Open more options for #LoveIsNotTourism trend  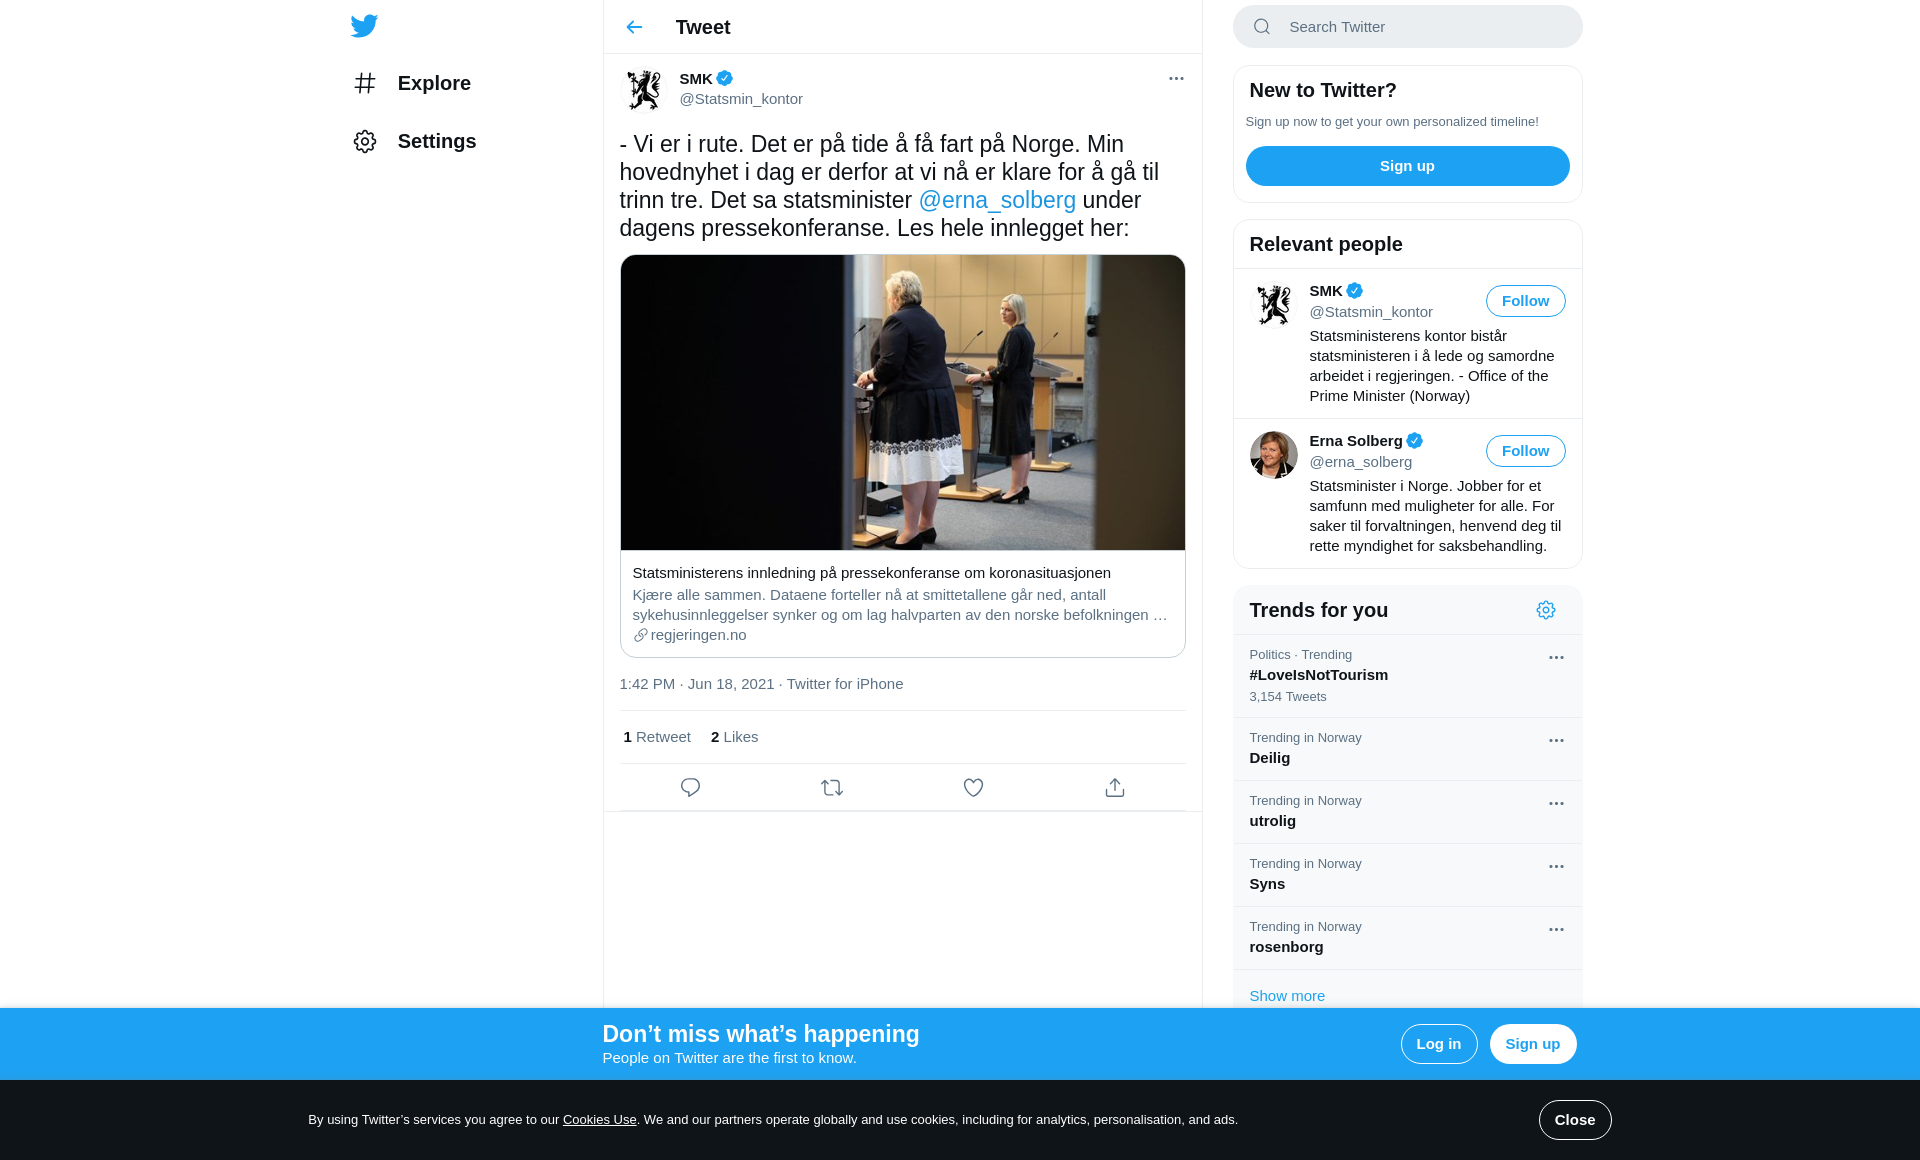tap(1556, 658)
